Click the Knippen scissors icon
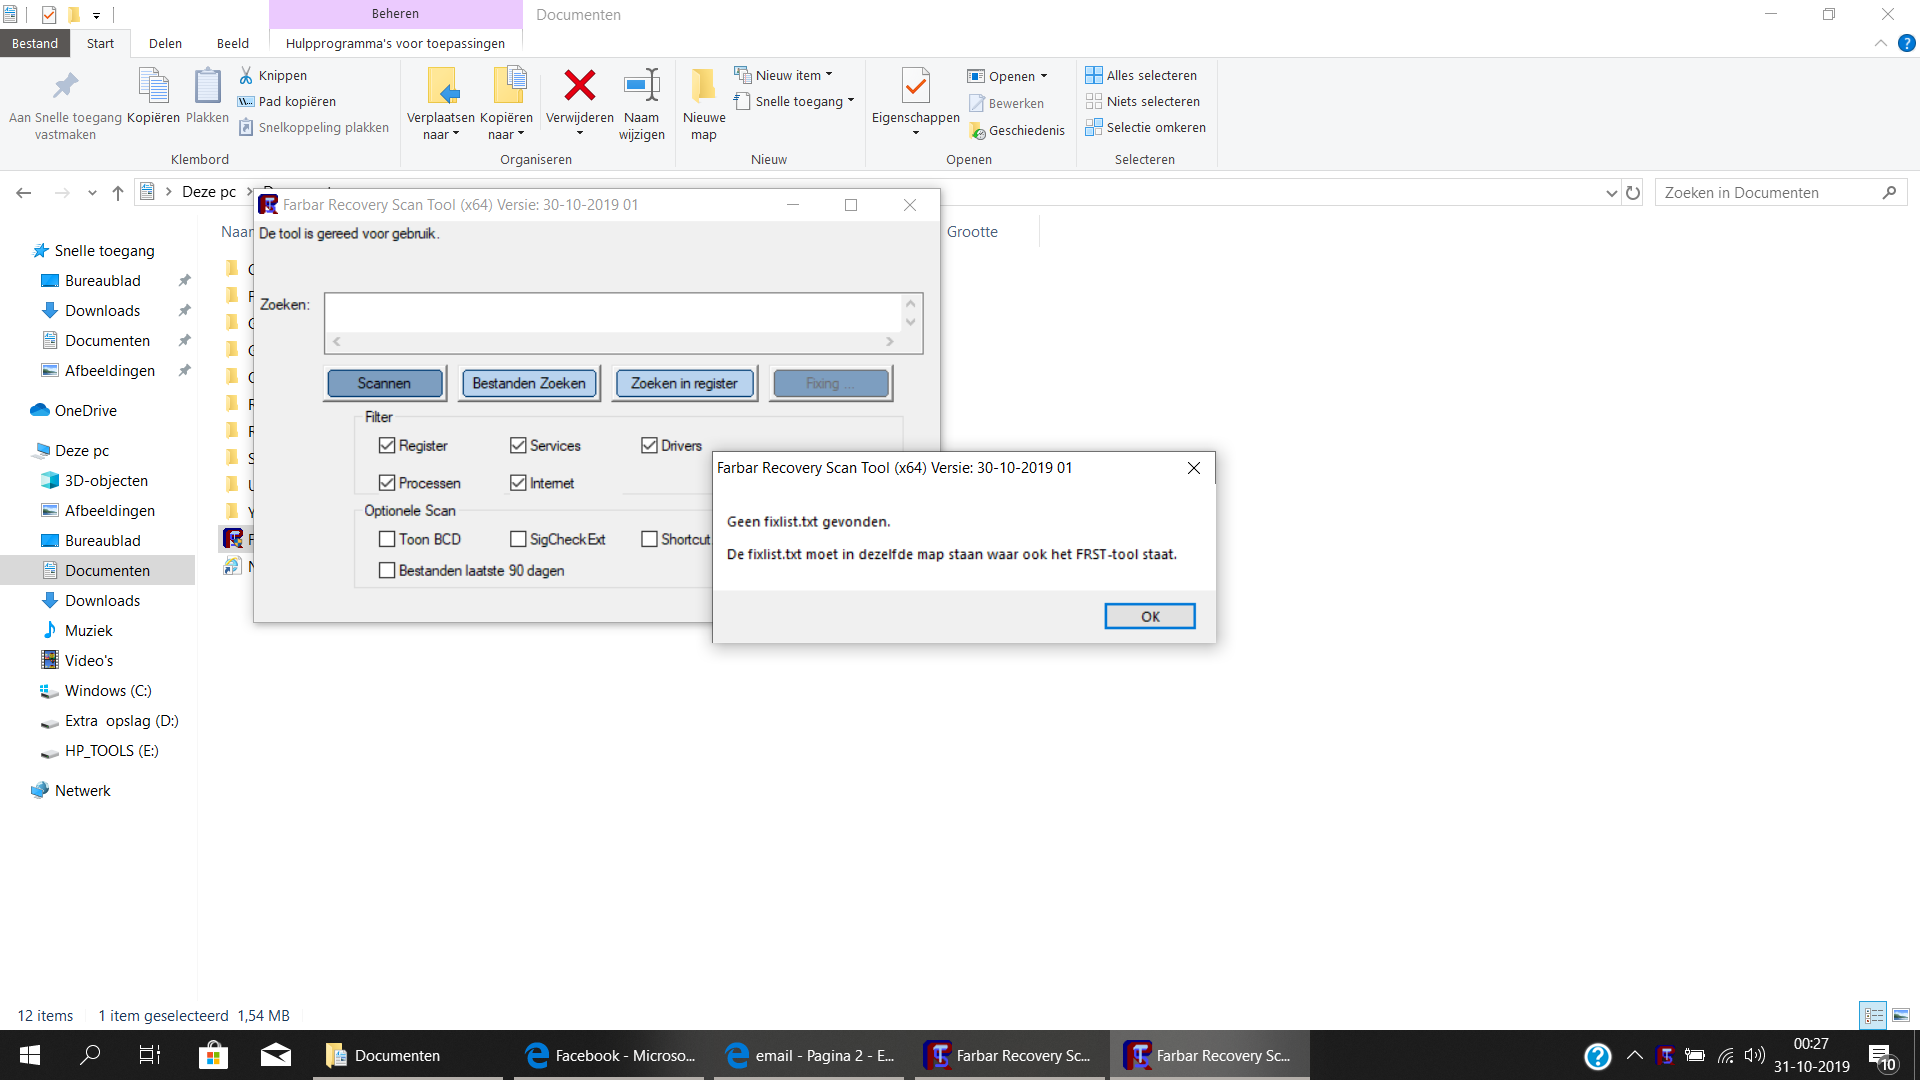The width and height of the screenshot is (1920, 1080). (x=246, y=75)
